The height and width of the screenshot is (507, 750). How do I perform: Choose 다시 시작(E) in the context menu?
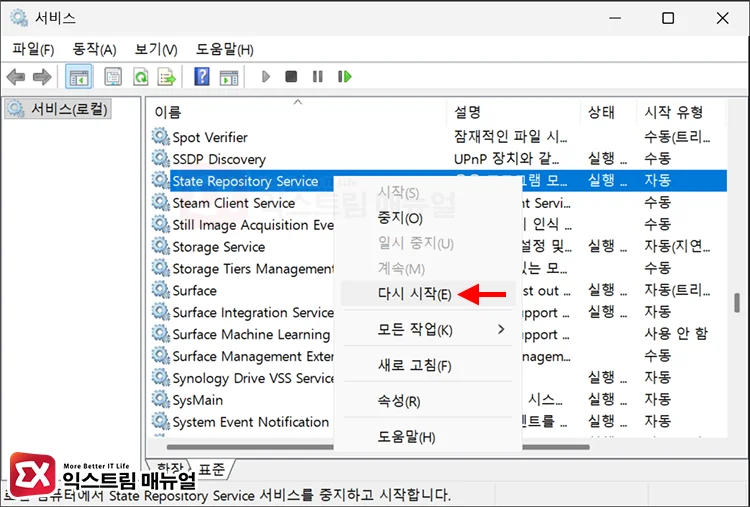point(428,293)
